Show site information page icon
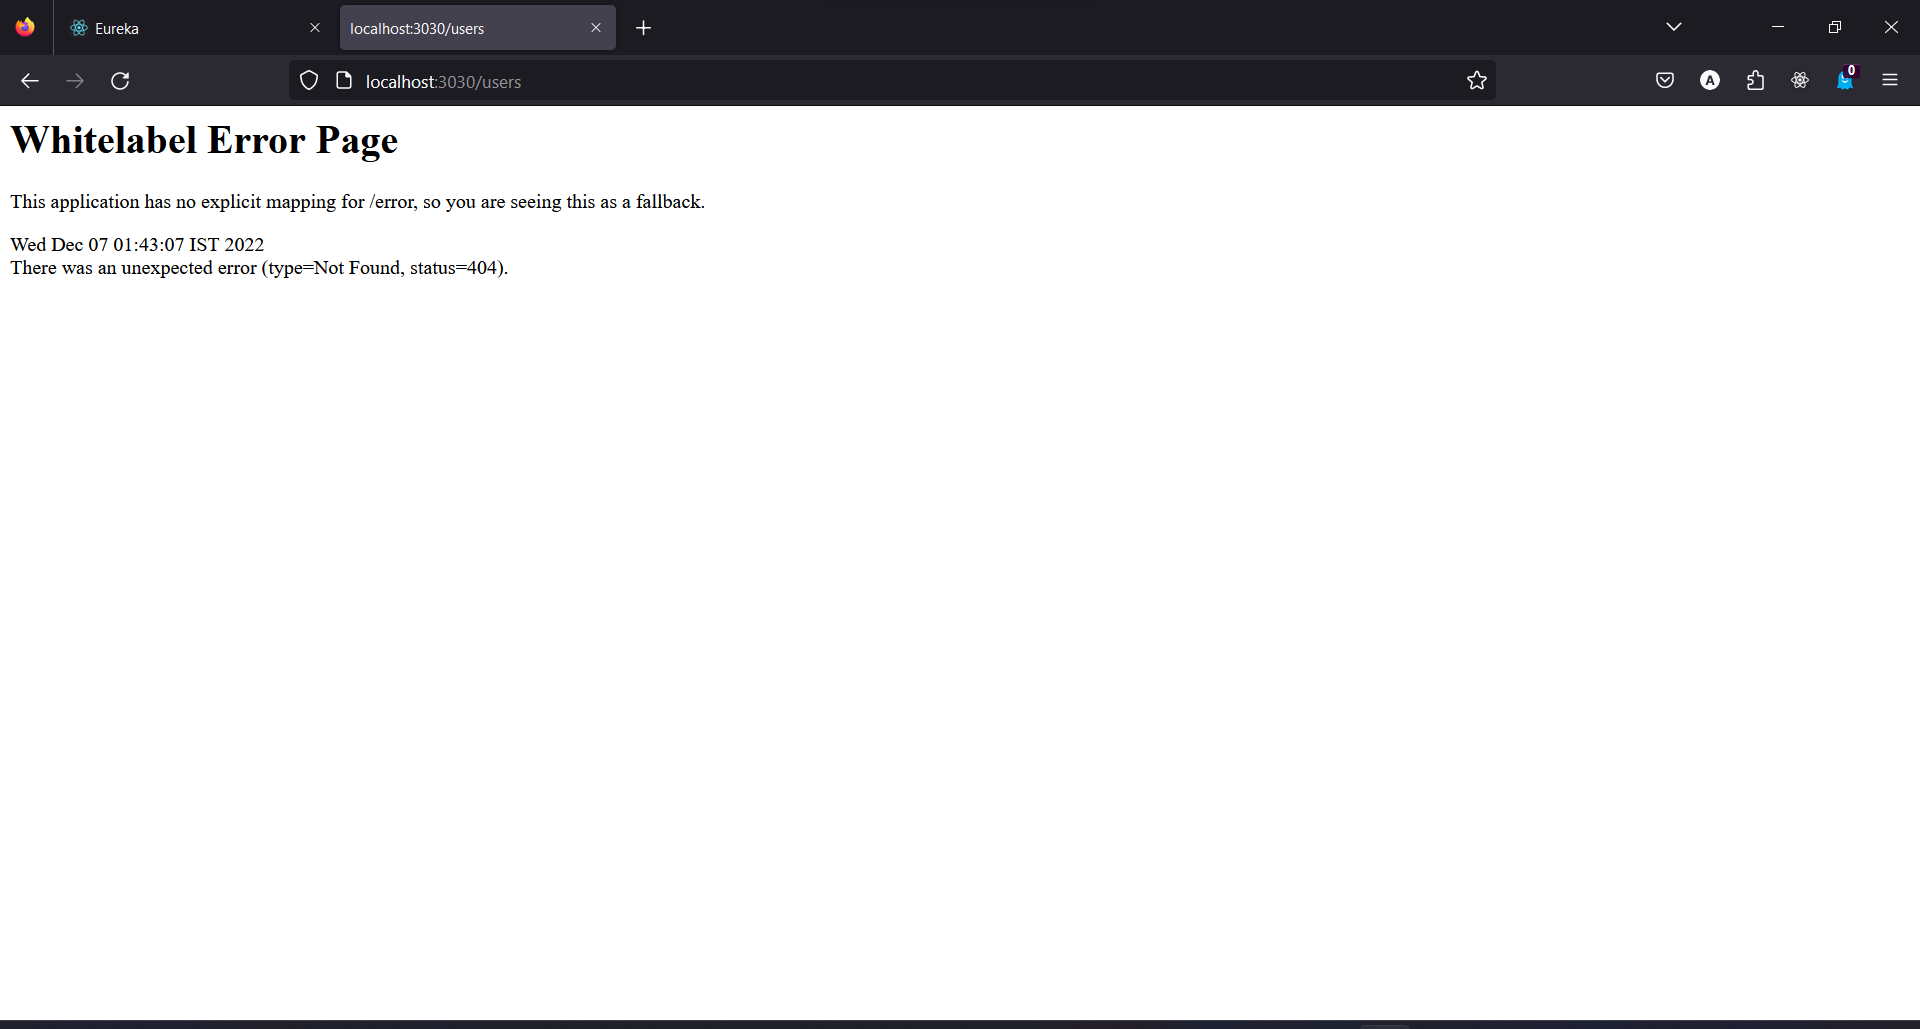The width and height of the screenshot is (1920, 1029). coord(343,81)
